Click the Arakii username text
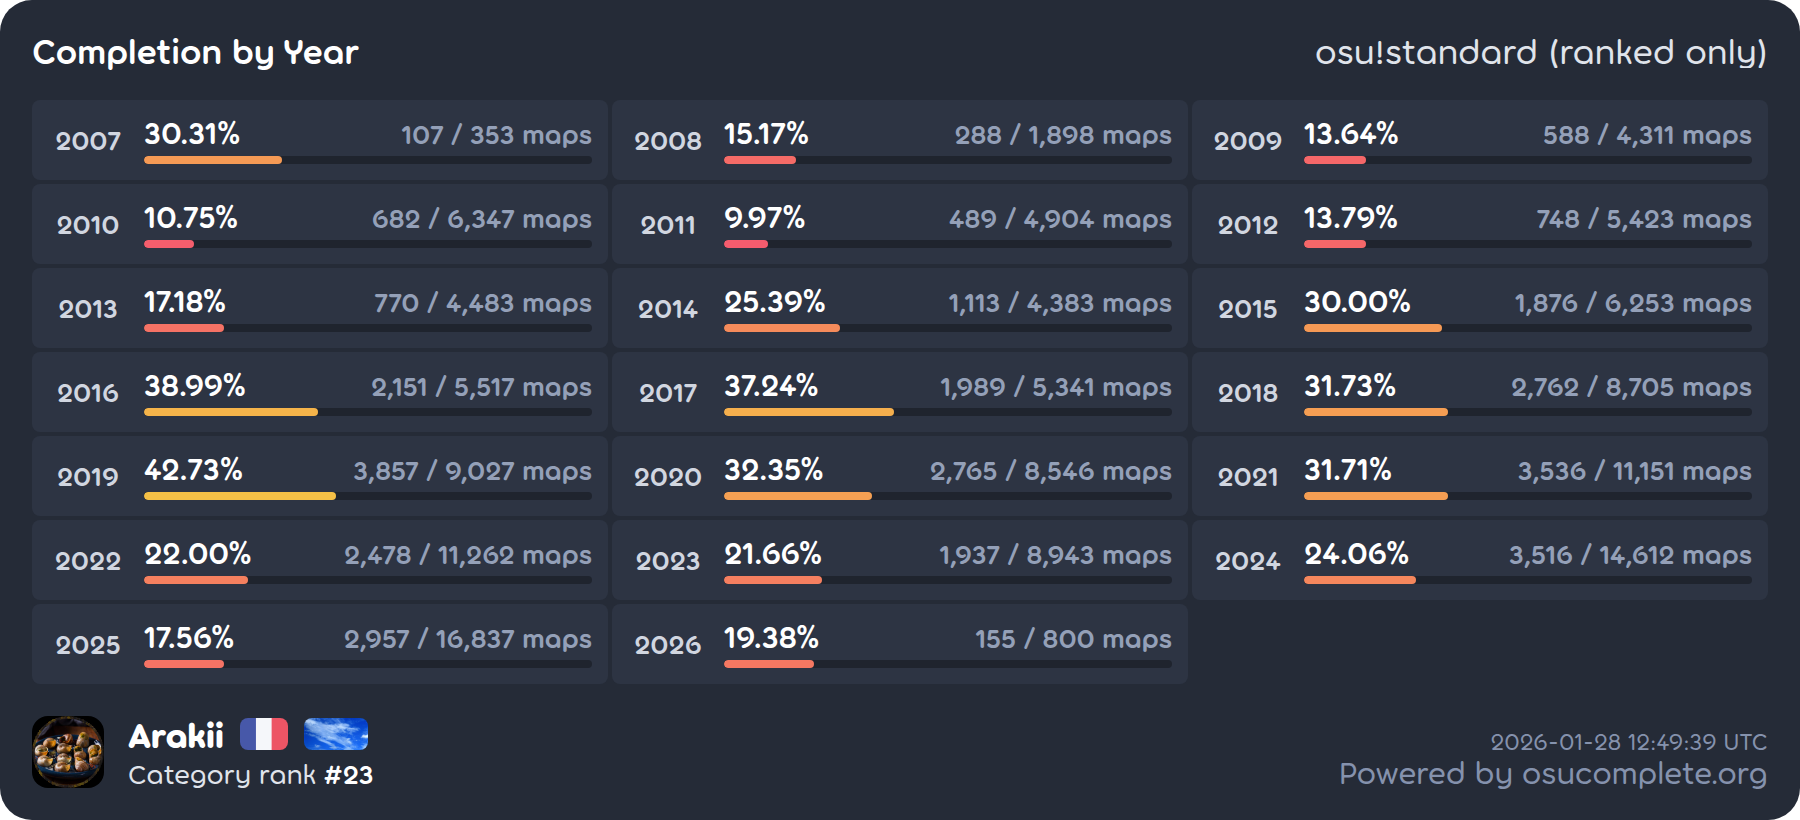This screenshot has height=820, width=1800. [176, 736]
